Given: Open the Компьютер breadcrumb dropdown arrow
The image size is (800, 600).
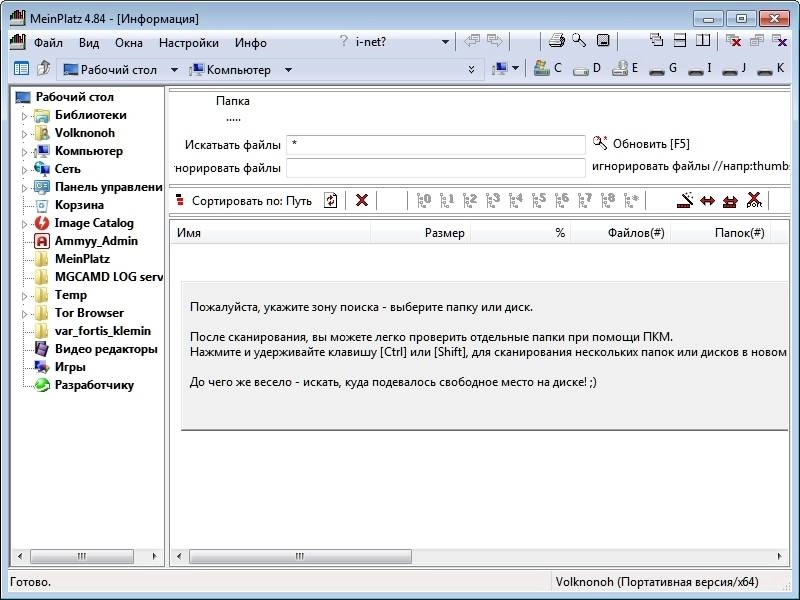Looking at the screenshot, I should (x=288, y=69).
